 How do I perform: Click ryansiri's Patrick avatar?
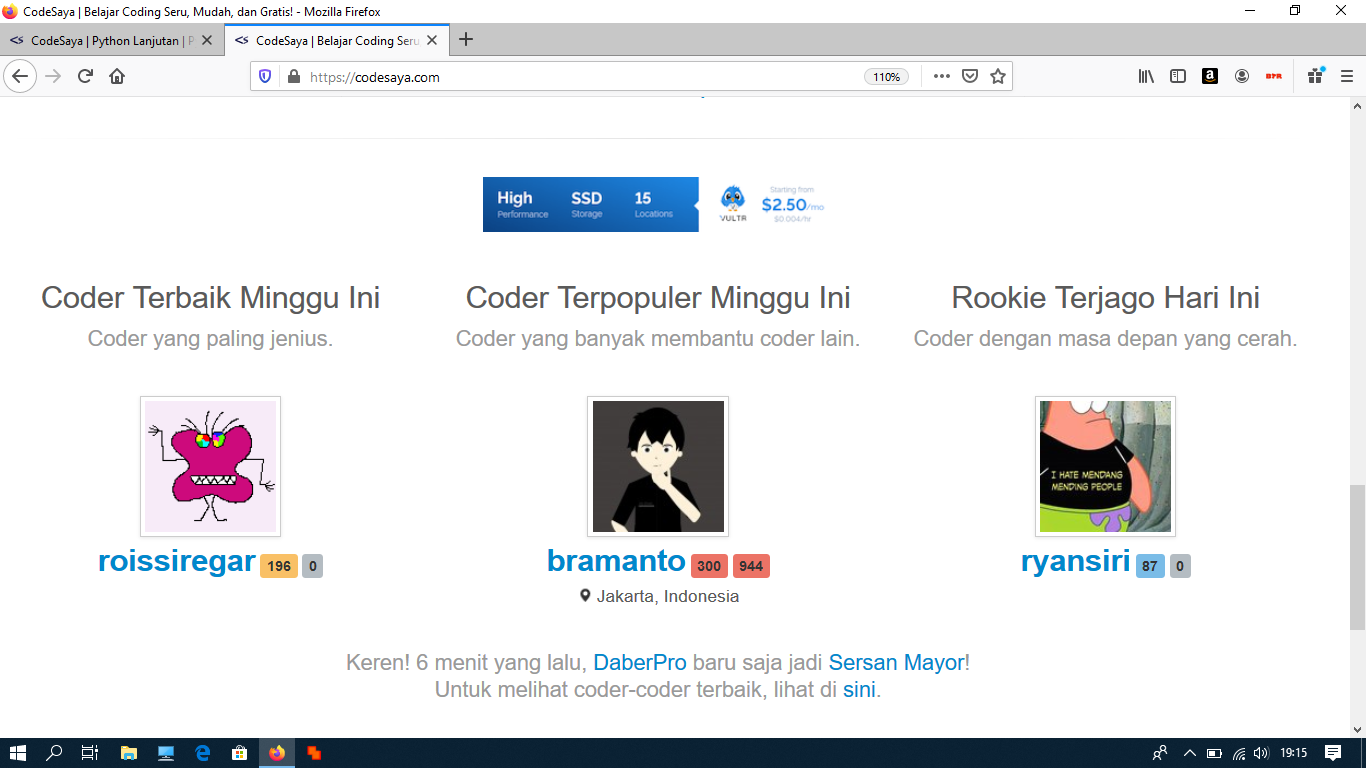pyautogui.click(x=1105, y=466)
